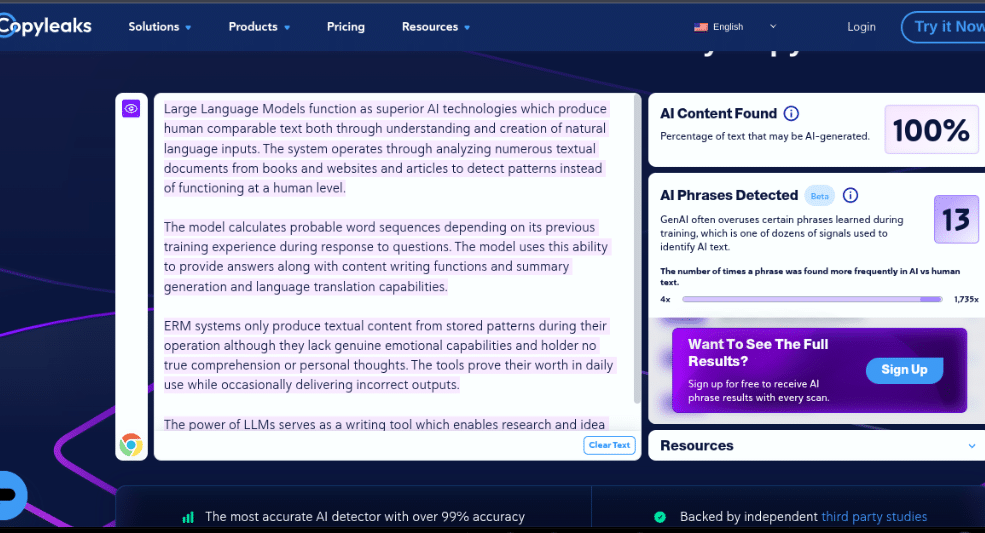Image resolution: width=985 pixels, height=533 pixels.
Task: Click the Sign Up button
Action: (x=904, y=370)
